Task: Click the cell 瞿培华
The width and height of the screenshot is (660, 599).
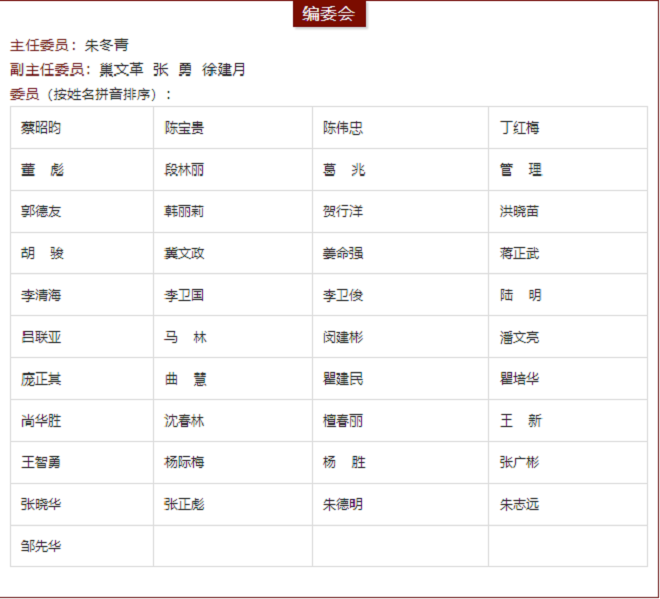Action: point(568,379)
